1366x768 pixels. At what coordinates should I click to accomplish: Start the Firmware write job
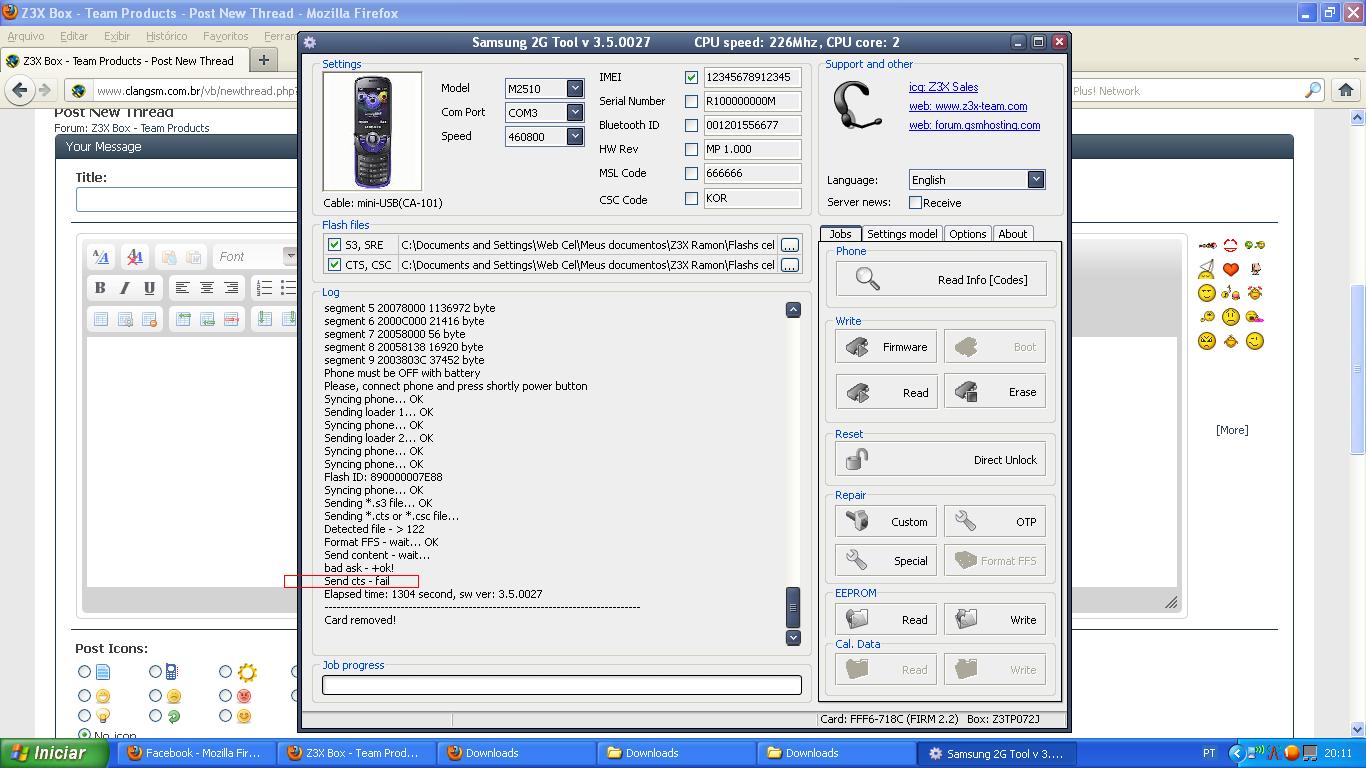point(886,347)
